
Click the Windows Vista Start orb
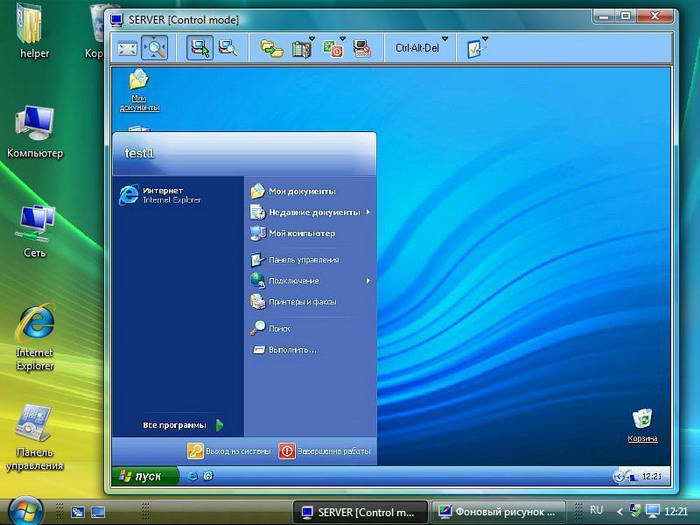click(x=25, y=512)
